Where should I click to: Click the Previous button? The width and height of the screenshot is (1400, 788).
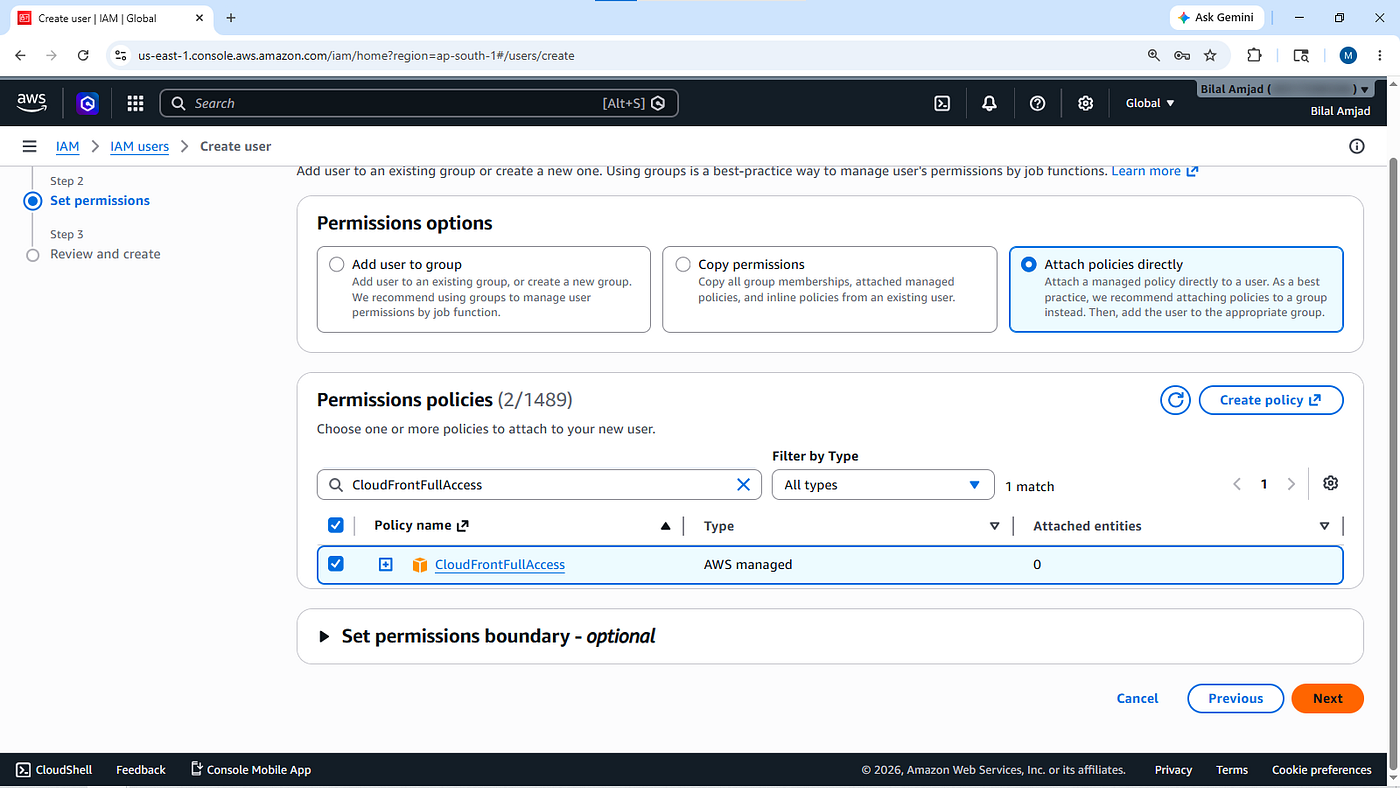[1236, 698]
